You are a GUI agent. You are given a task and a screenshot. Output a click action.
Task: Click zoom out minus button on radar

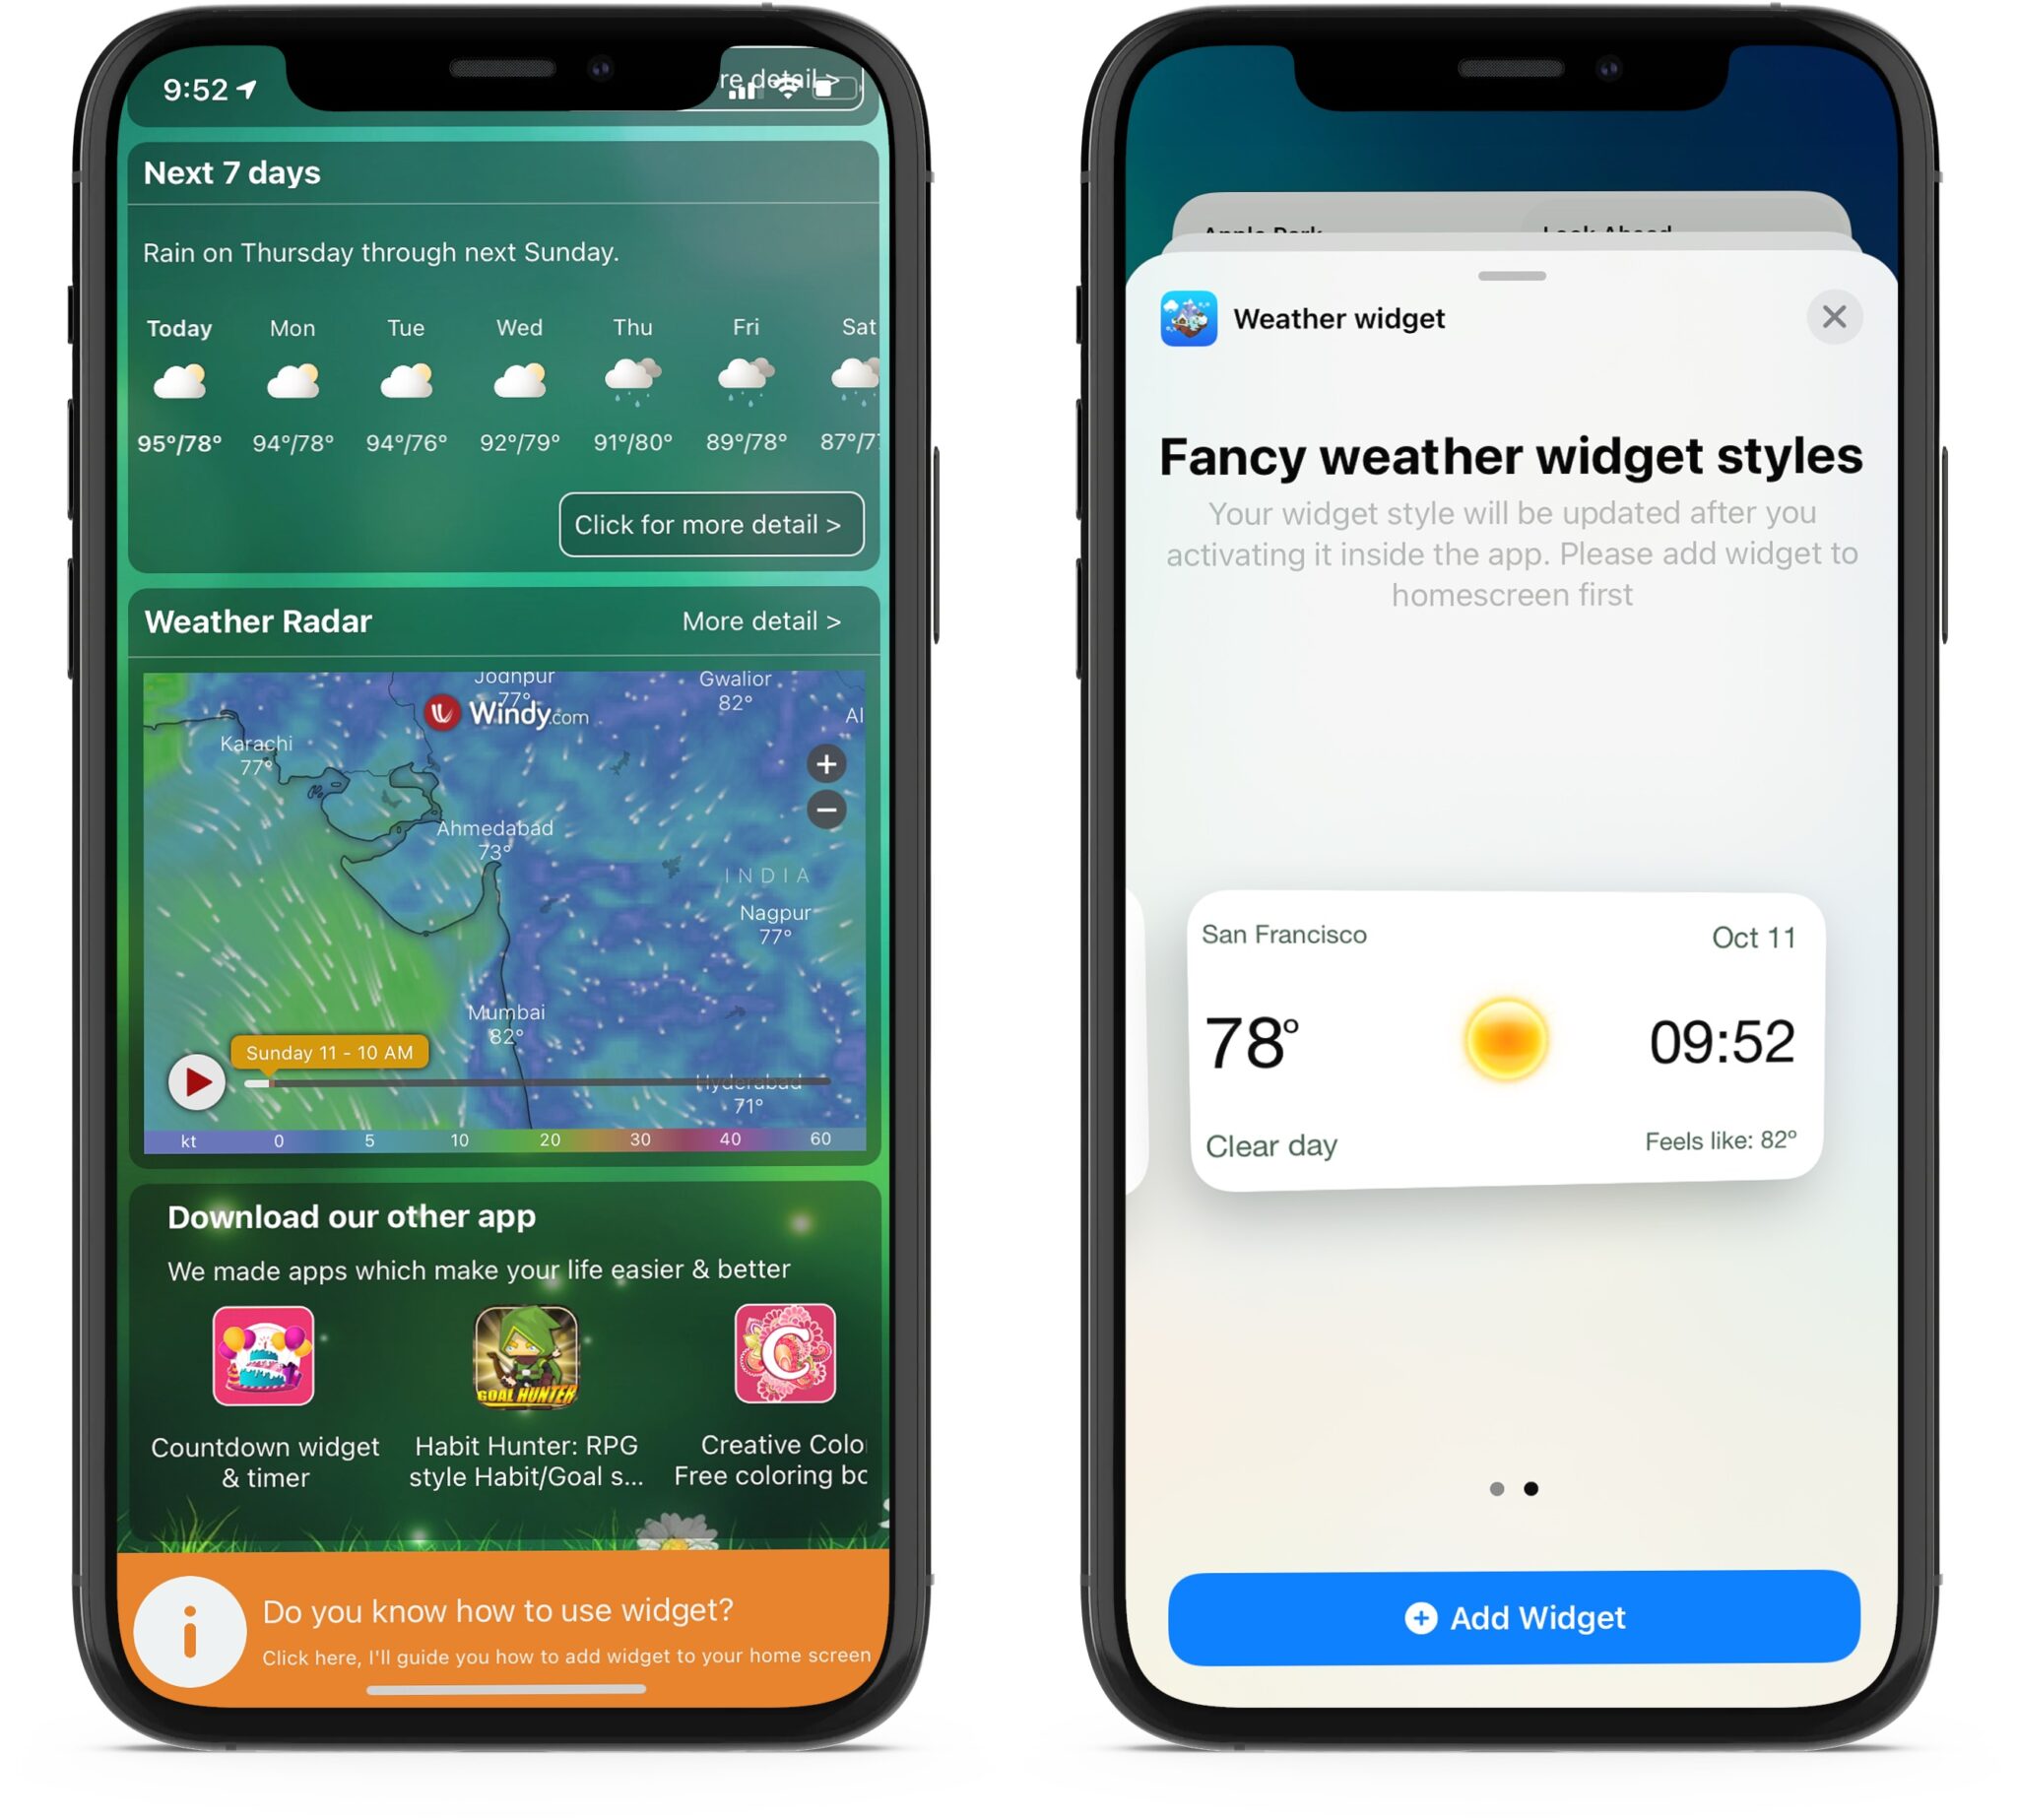click(x=825, y=810)
